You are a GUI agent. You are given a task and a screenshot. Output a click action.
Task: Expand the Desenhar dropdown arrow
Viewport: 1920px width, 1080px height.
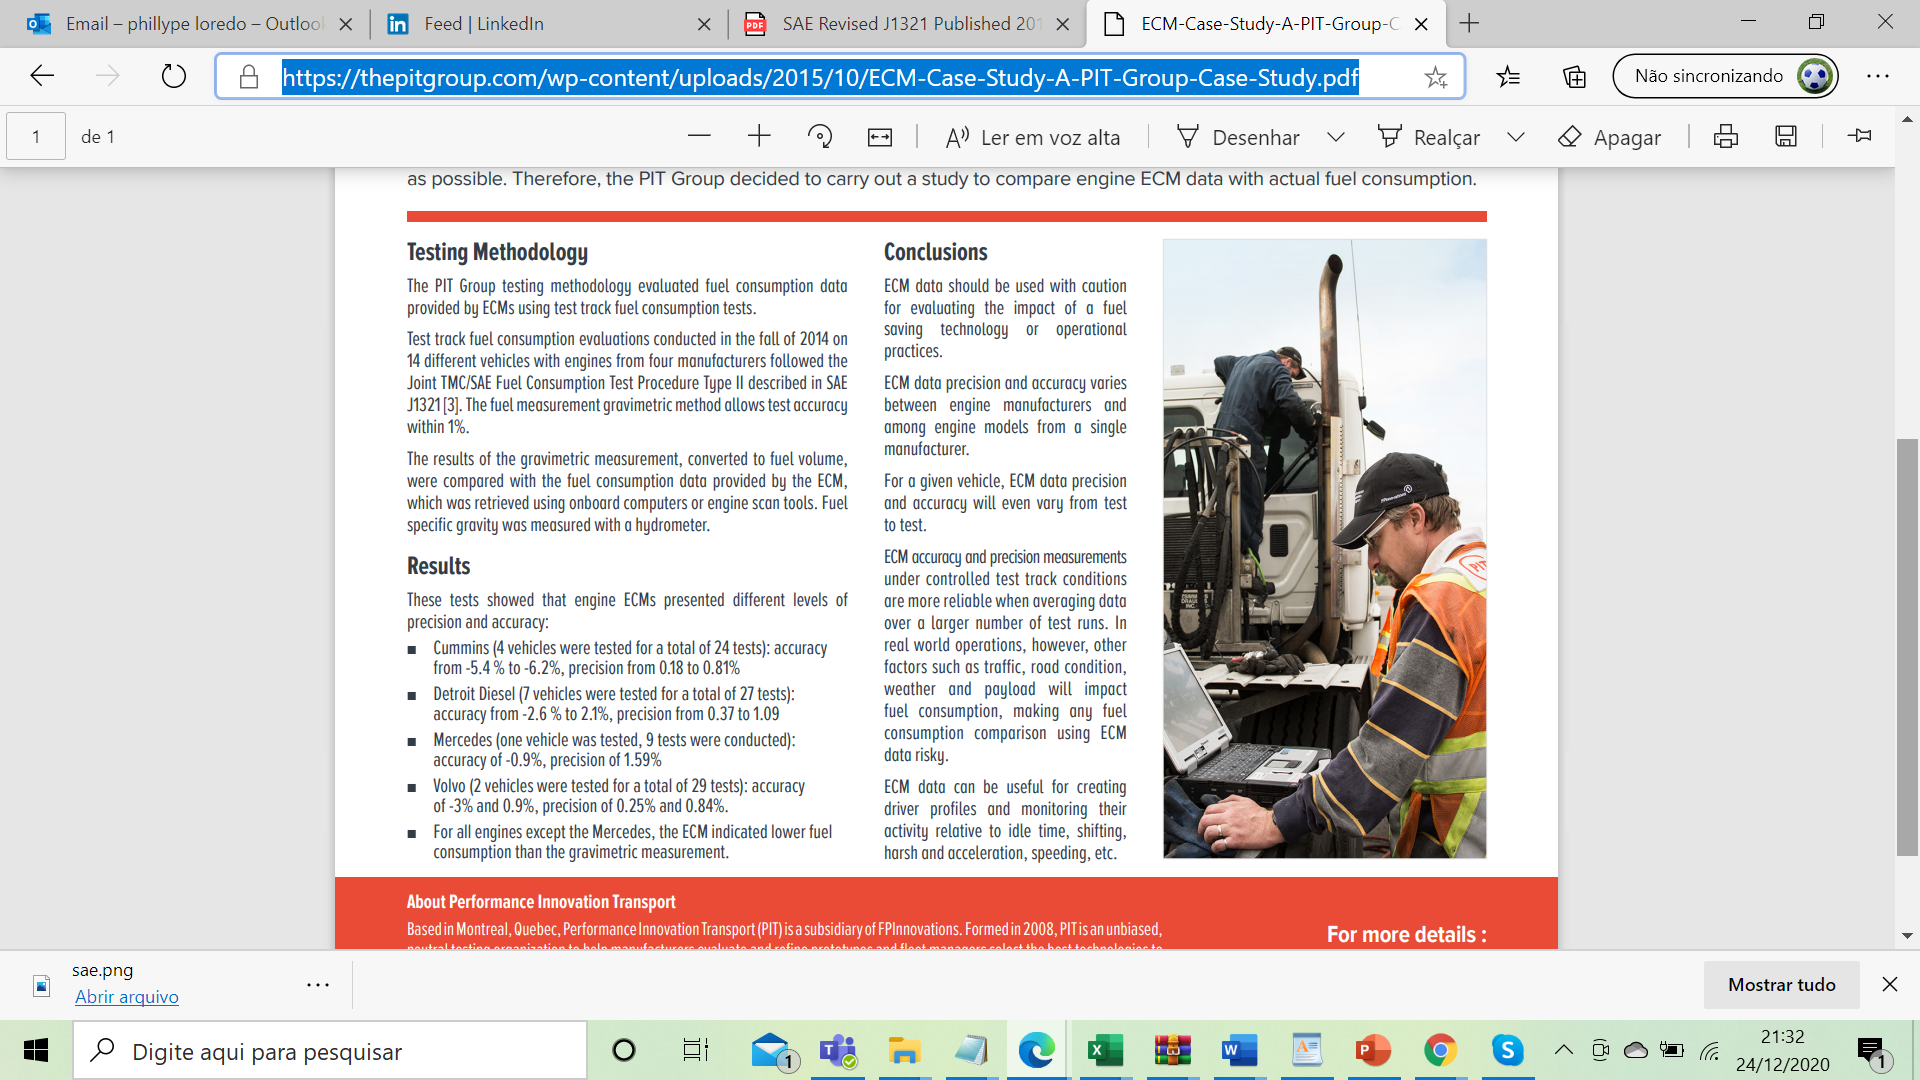click(1336, 137)
